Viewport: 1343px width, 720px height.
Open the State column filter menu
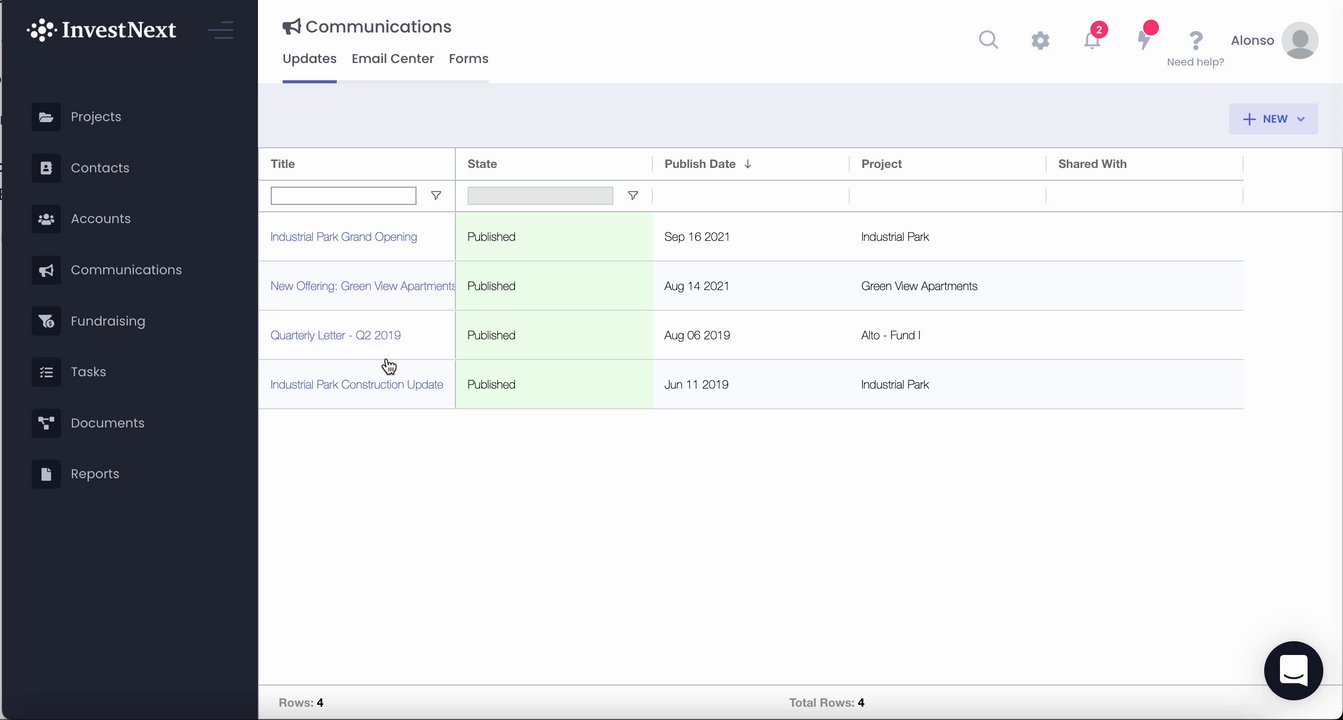633,196
